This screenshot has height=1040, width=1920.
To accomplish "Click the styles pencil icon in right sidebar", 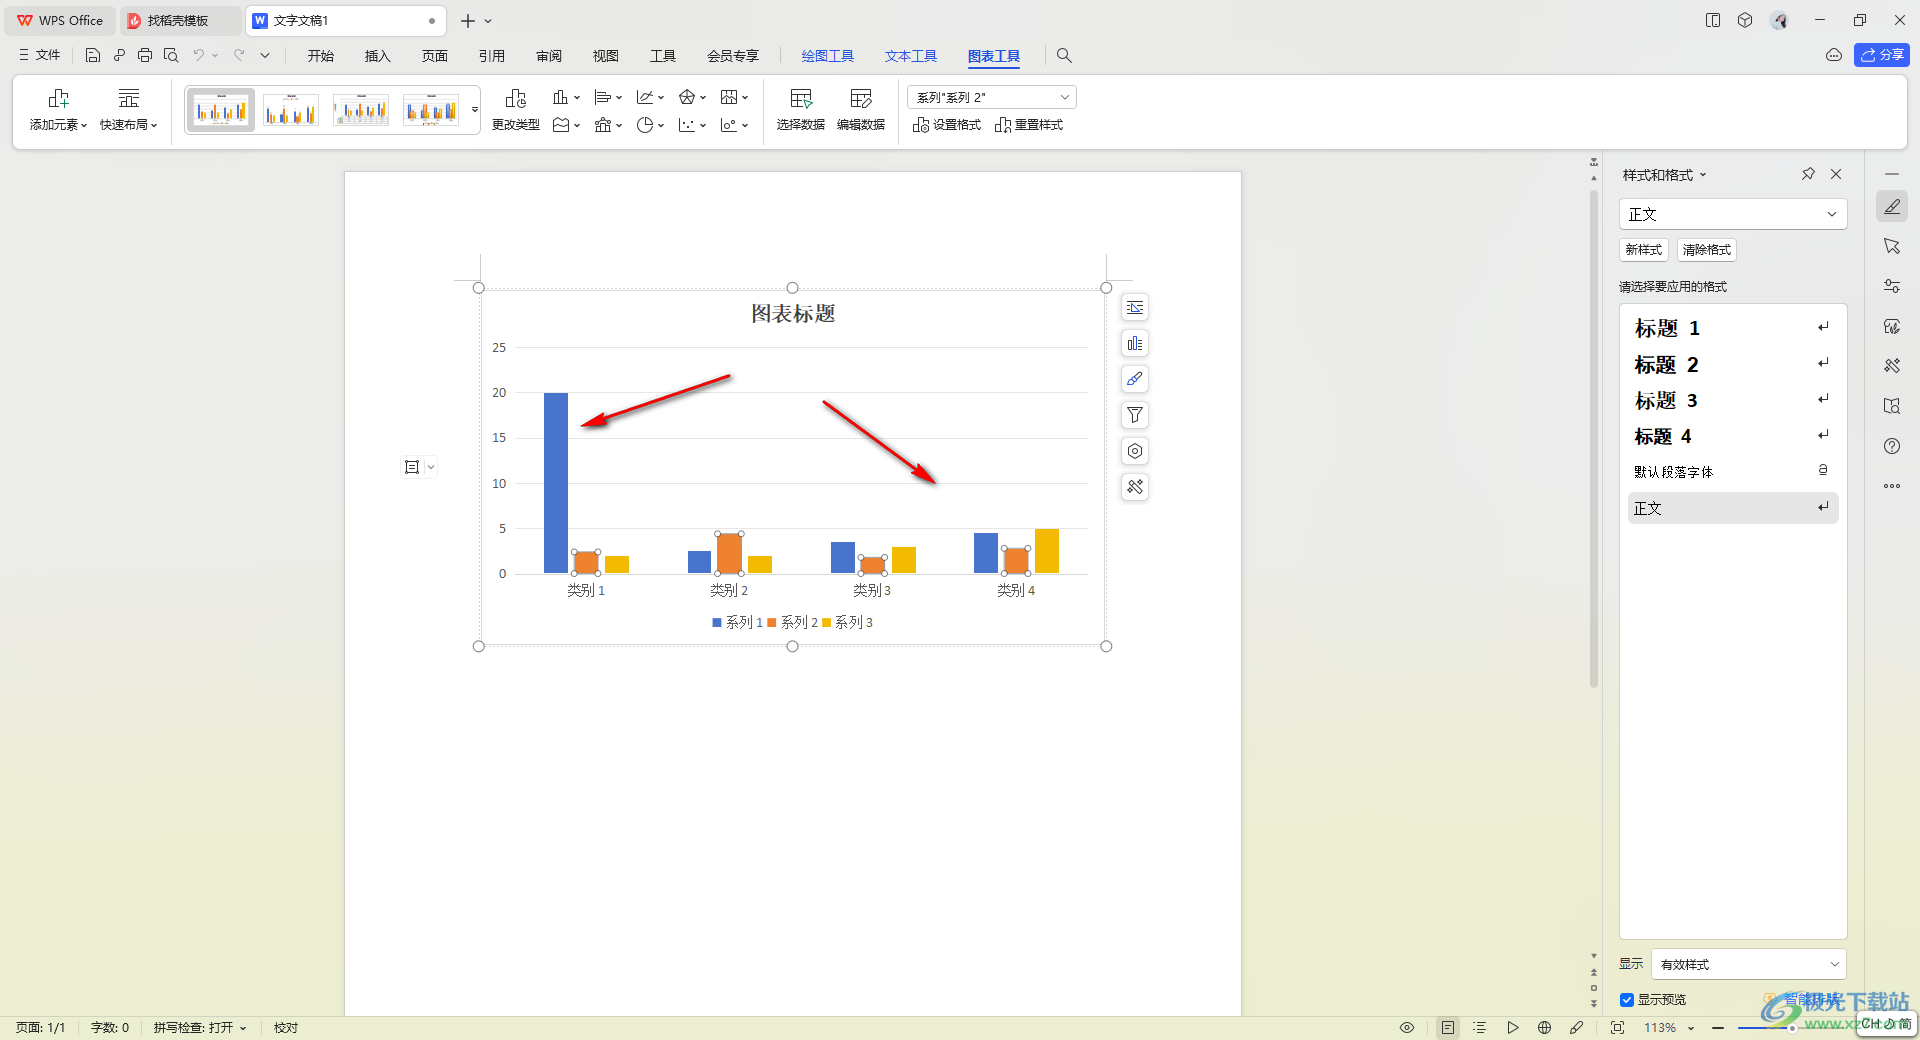I will coord(1892,207).
